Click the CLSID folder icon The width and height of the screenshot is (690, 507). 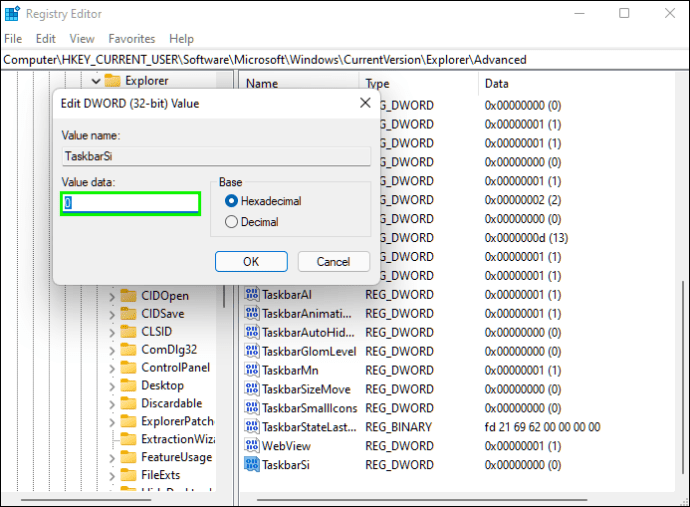click(128, 331)
